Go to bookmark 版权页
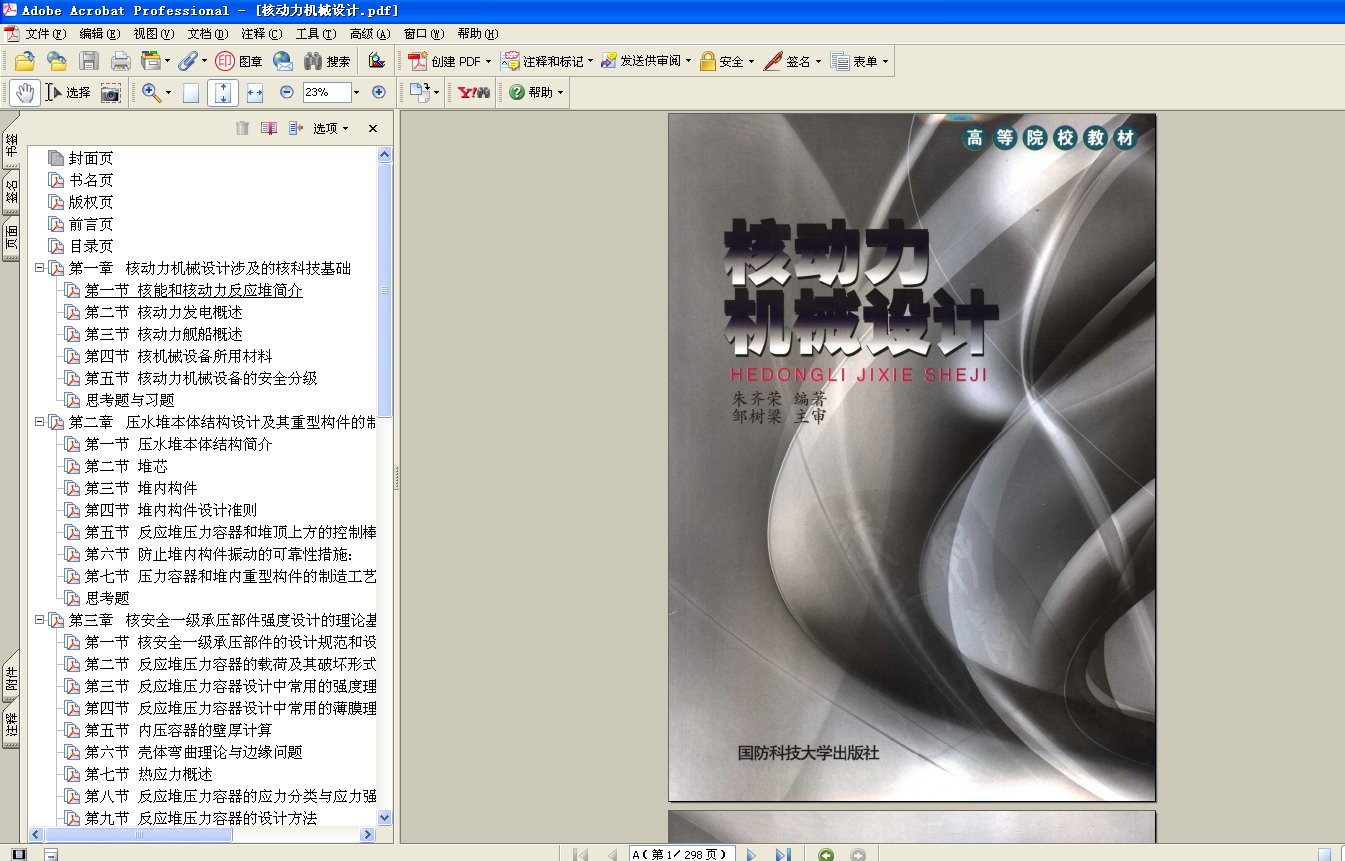The height and width of the screenshot is (861, 1345). click(x=91, y=202)
